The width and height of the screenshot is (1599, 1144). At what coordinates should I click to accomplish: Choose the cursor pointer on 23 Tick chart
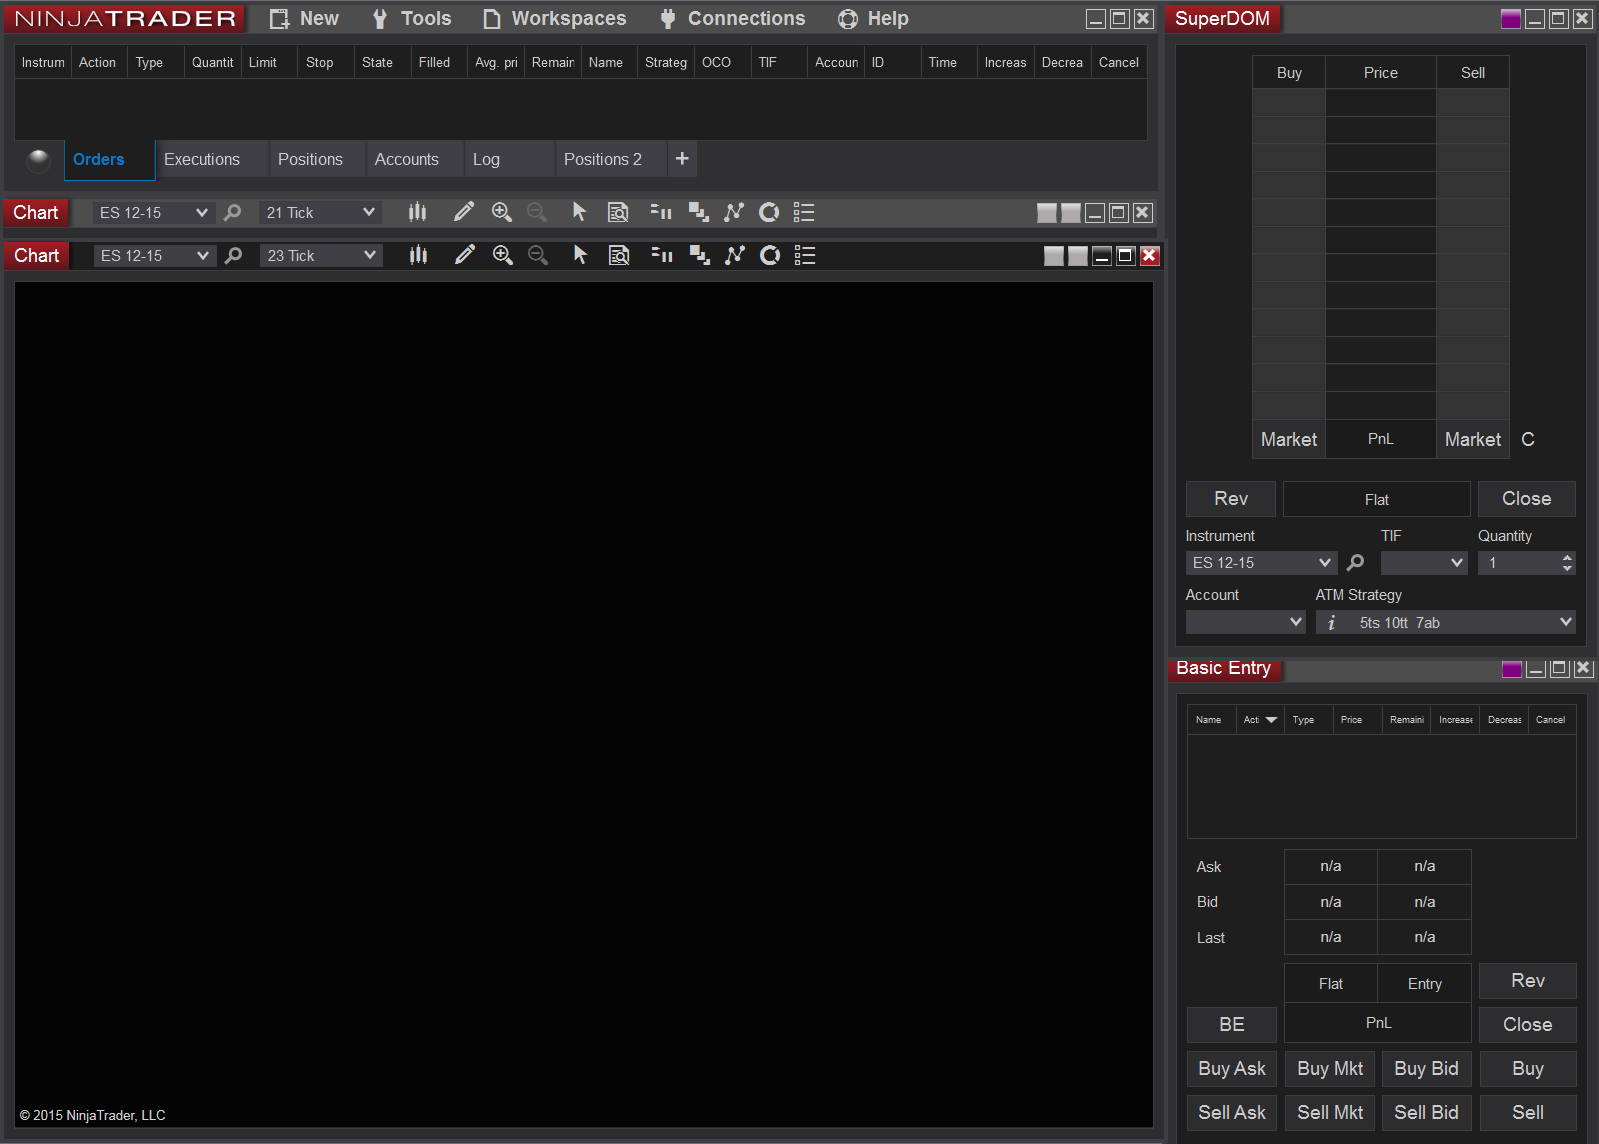pos(580,255)
